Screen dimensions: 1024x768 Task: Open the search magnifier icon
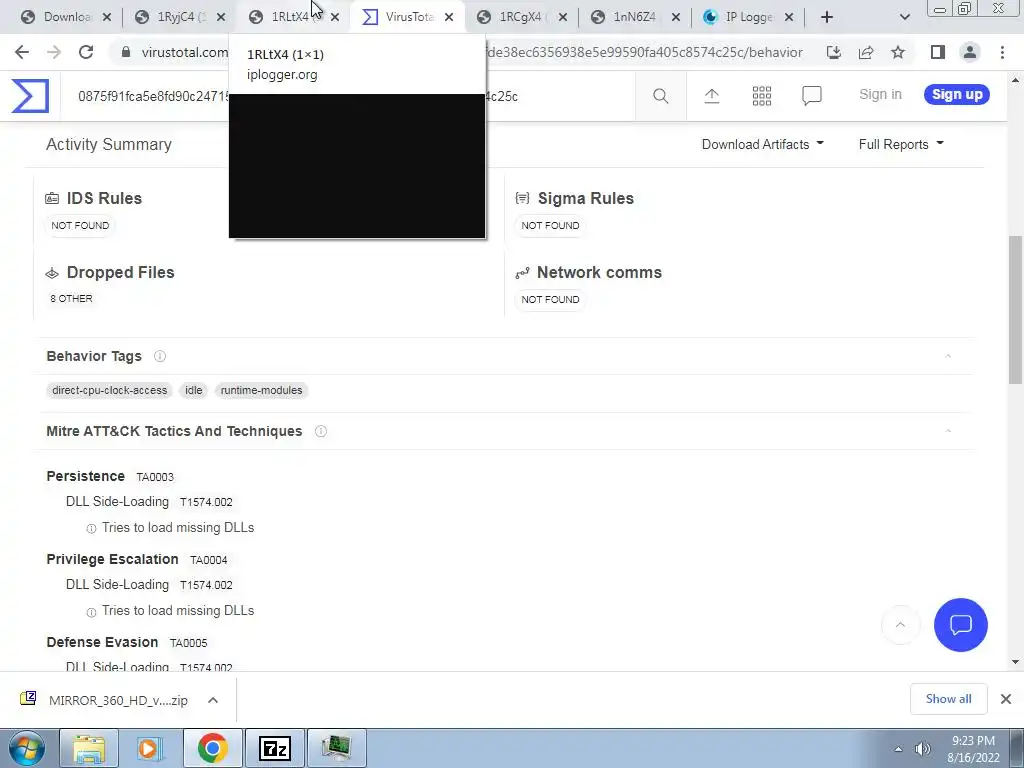[x=660, y=96]
